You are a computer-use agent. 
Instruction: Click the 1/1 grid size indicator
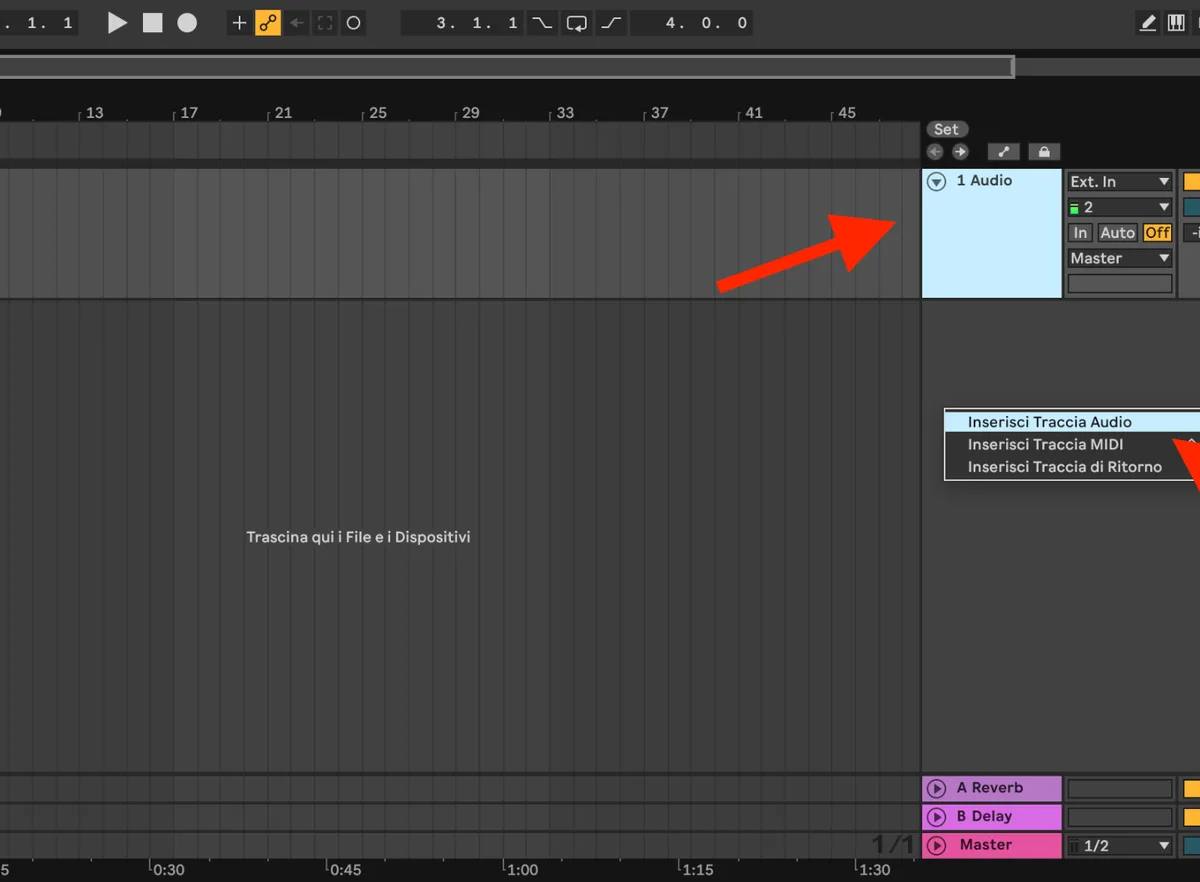(893, 845)
